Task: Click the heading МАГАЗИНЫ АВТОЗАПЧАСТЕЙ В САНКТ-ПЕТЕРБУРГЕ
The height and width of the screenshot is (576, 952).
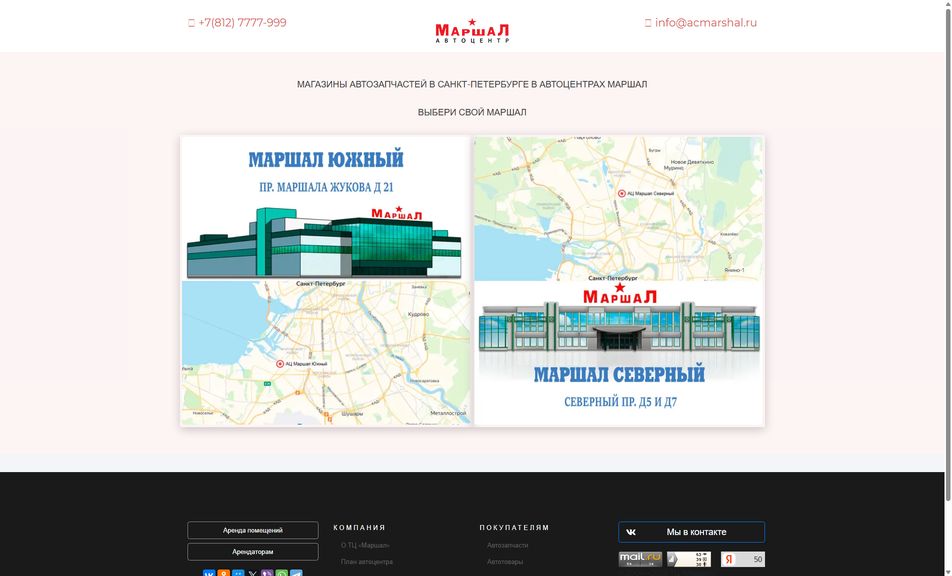Action: (x=472, y=84)
